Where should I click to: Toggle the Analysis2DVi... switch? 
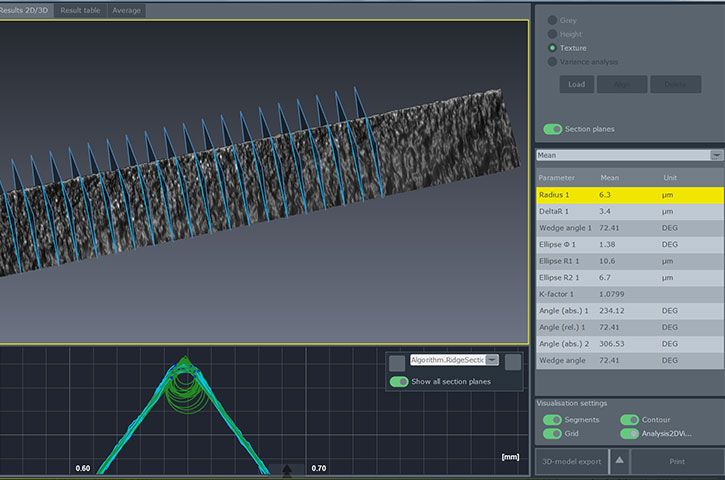pyautogui.click(x=629, y=434)
